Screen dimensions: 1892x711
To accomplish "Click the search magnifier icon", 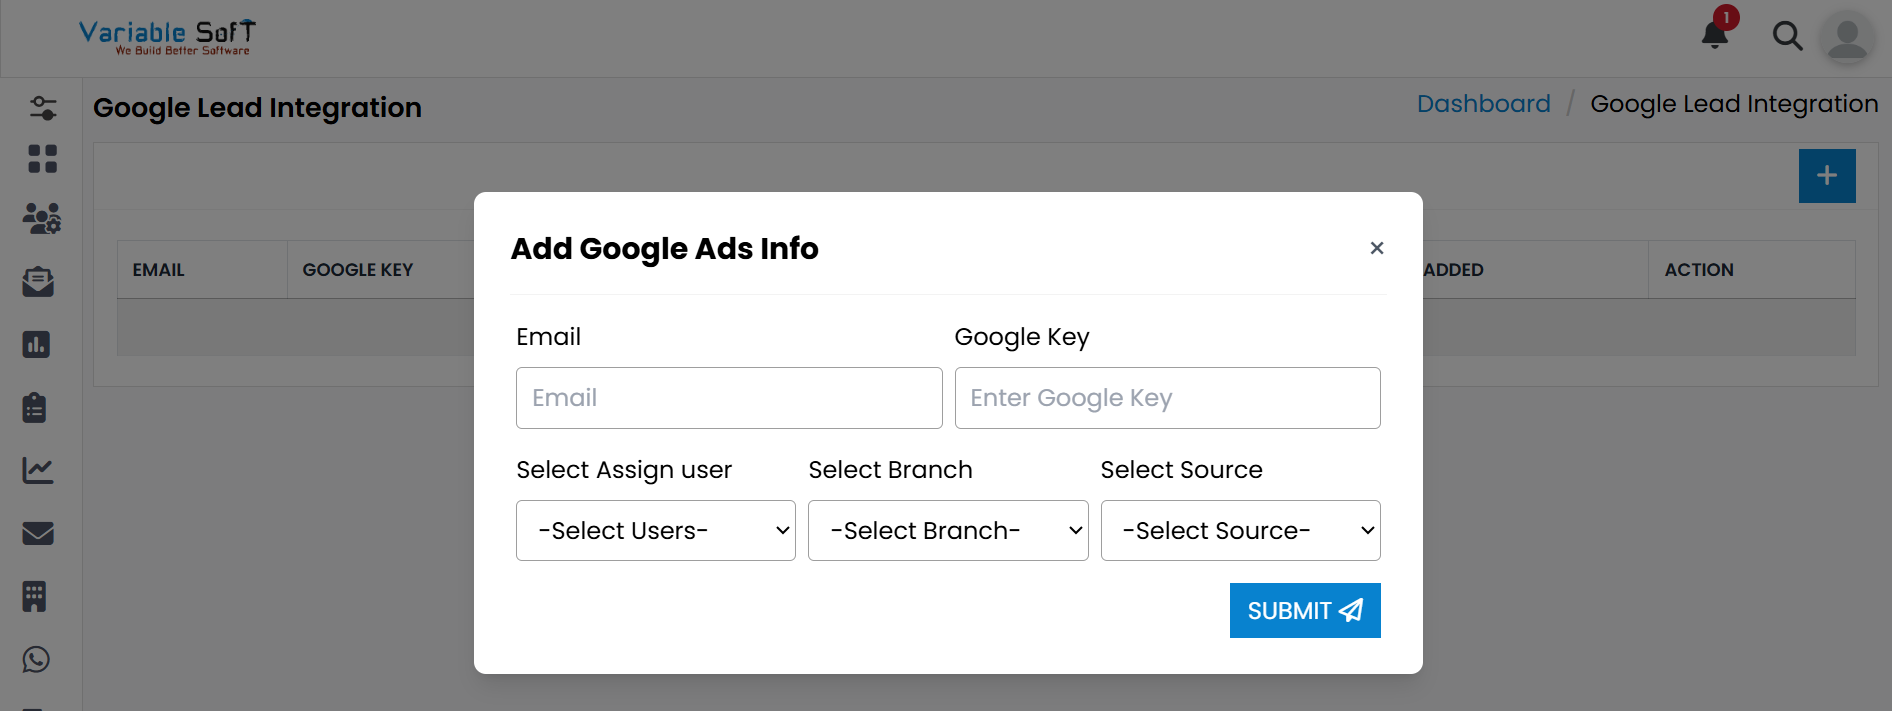I will click(1788, 36).
